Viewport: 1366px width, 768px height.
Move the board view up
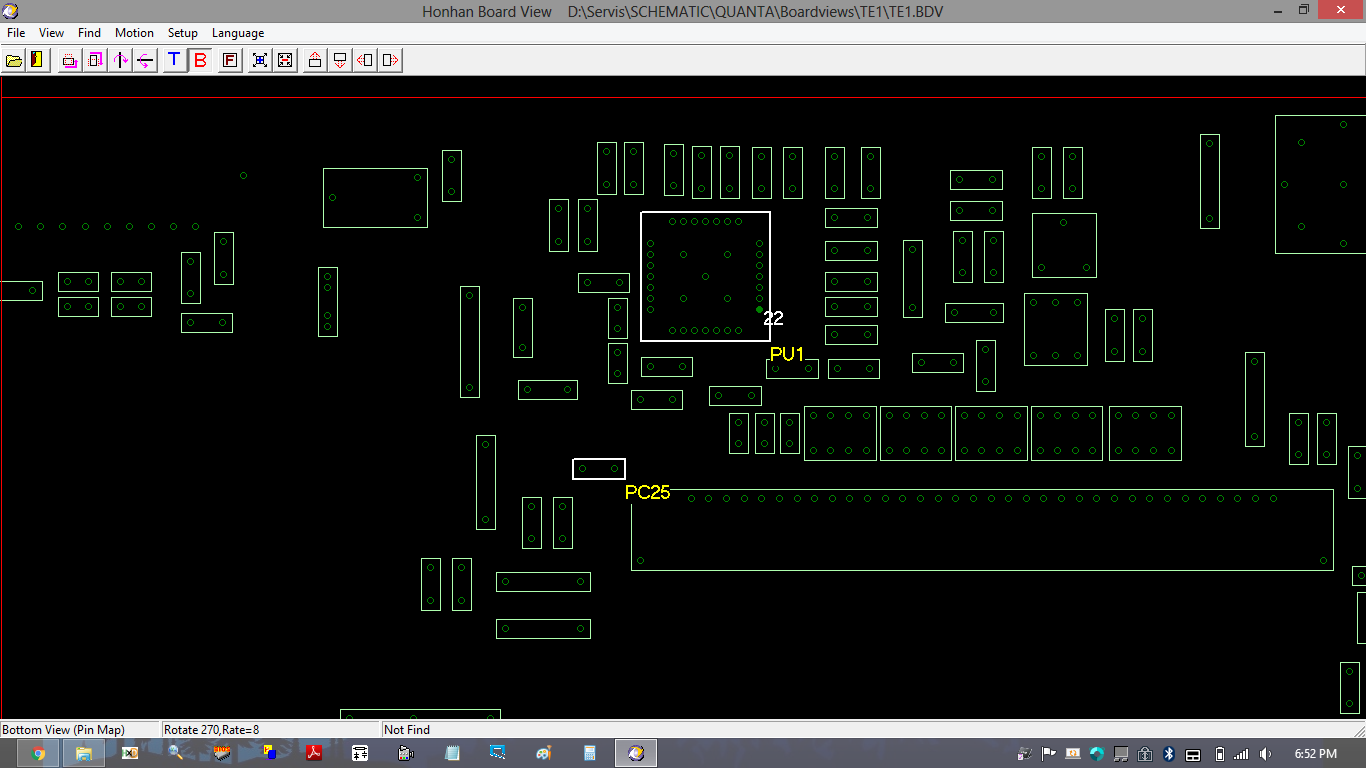[315, 60]
